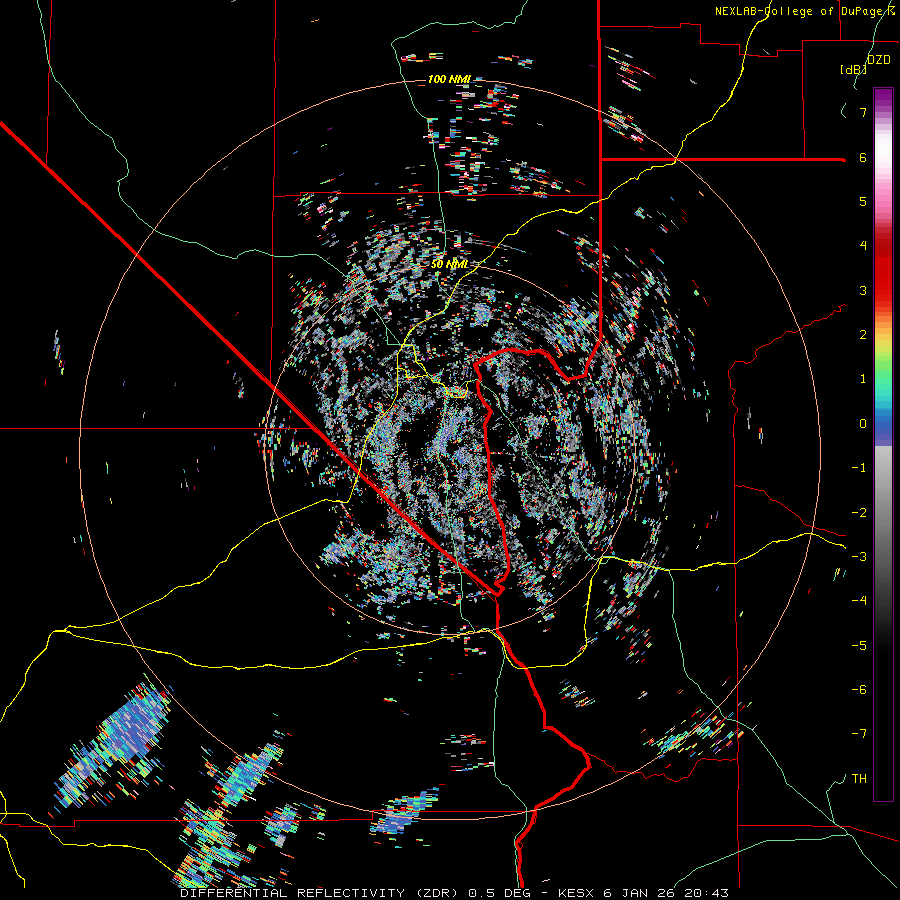The image size is (900, 900).
Task: Click the 50 NMI range ring label
Action: click(449, 264)
